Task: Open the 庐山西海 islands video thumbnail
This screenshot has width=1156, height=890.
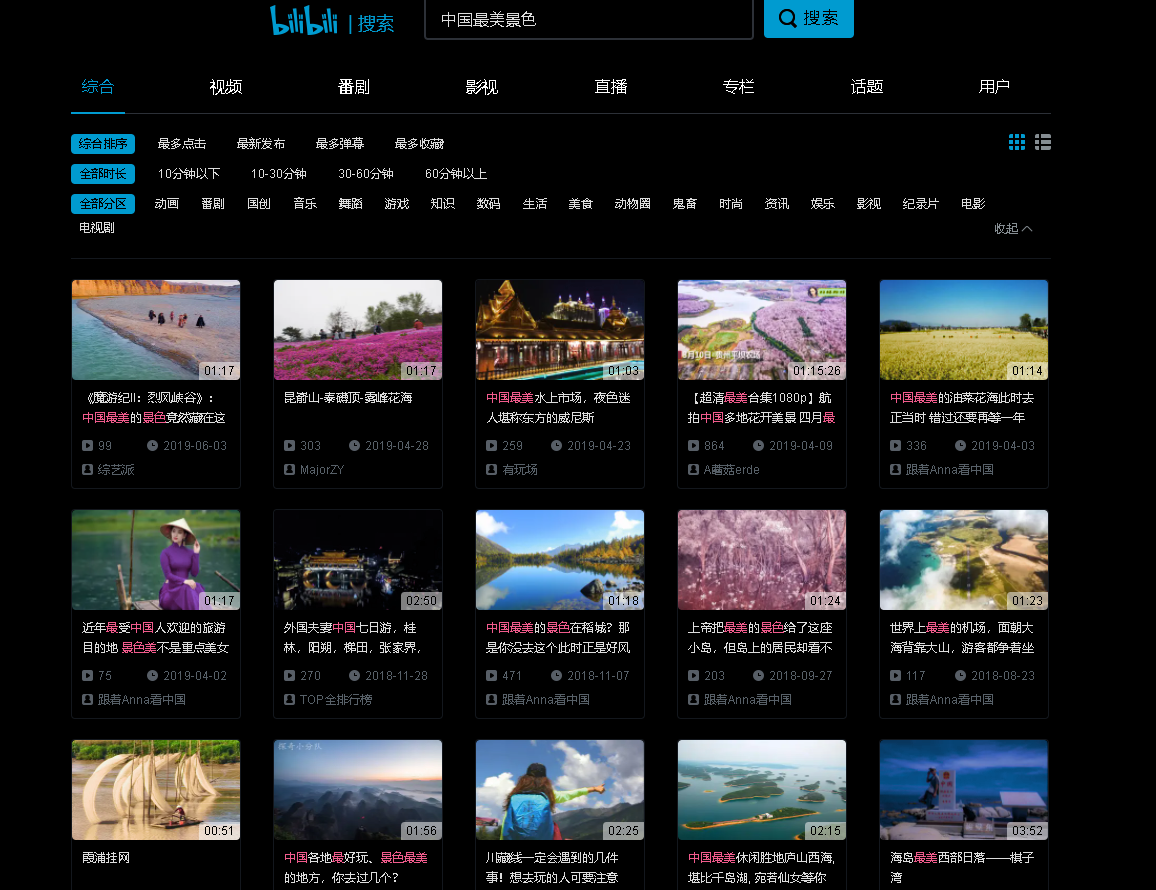Action: [762, 790]
